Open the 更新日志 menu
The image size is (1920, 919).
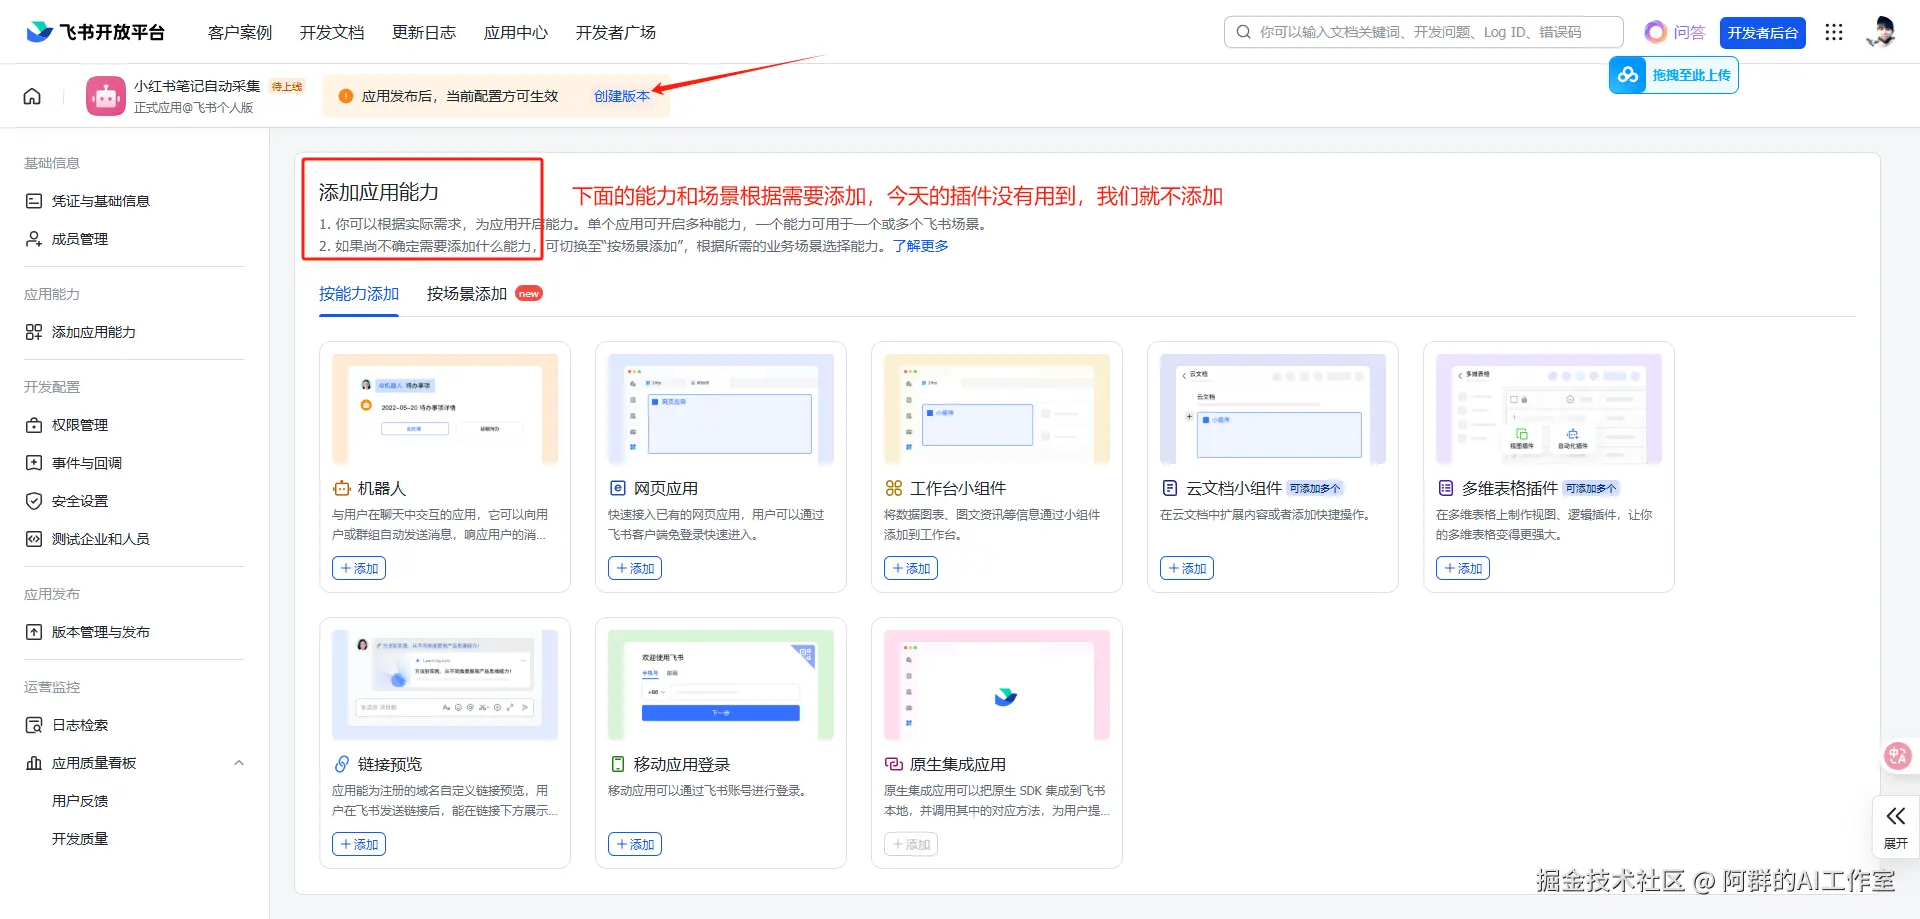(424, 32)
